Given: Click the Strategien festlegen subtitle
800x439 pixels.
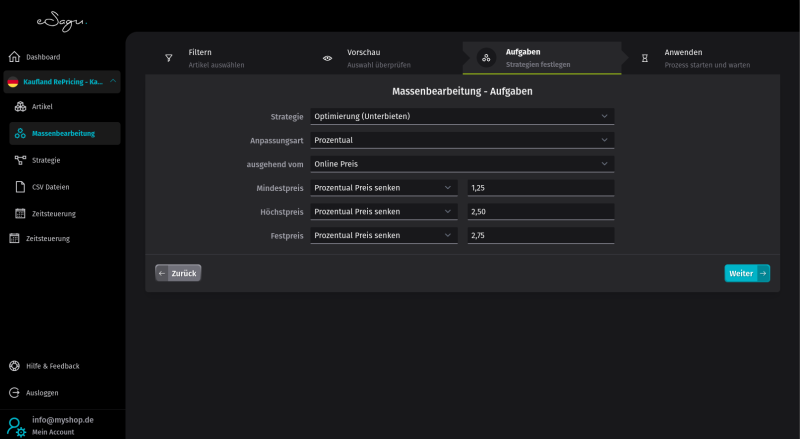Looking at the screenshot, I should [538, 64].
